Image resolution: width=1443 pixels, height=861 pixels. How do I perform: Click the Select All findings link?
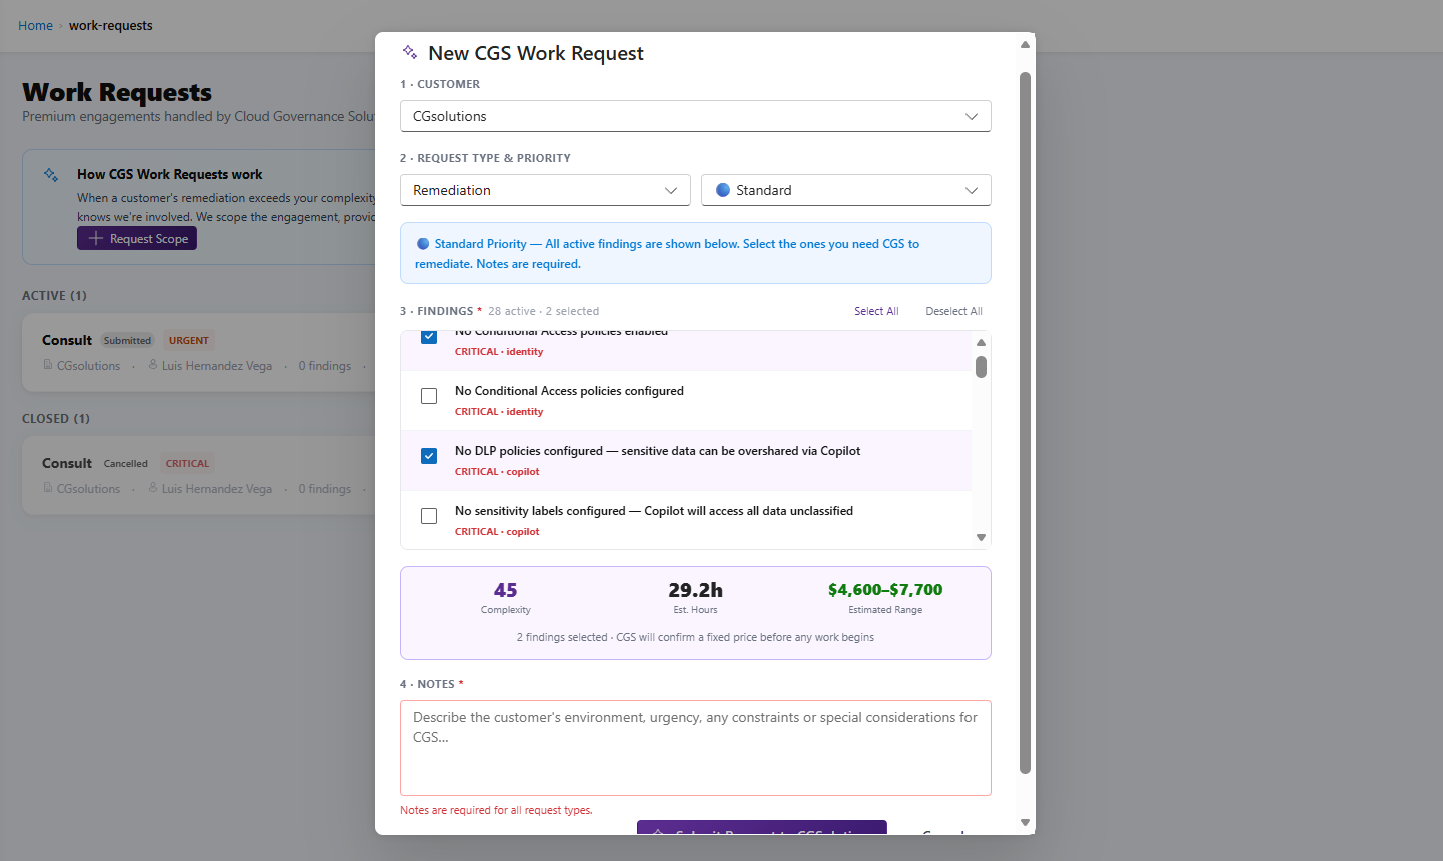[875, 311]
